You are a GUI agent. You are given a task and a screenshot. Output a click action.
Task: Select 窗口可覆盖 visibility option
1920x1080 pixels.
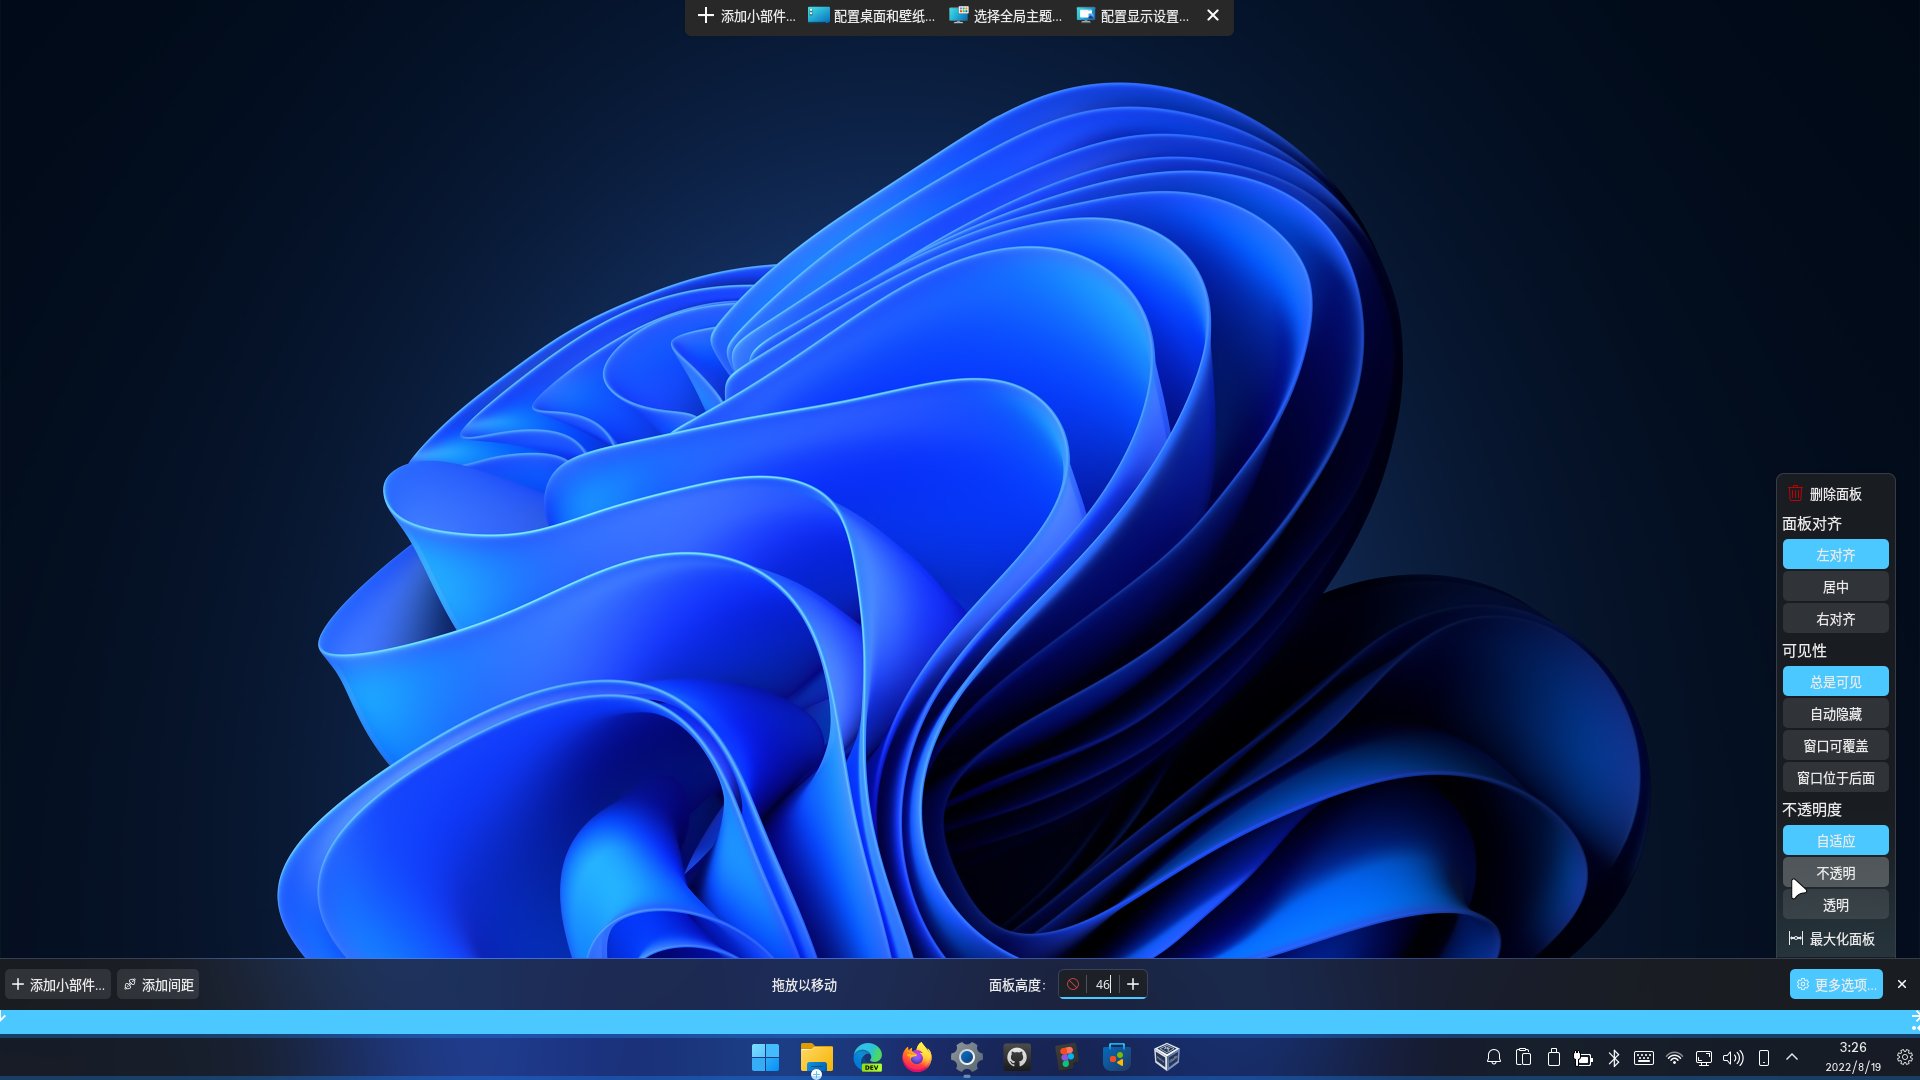click(x=1836, y=745)
